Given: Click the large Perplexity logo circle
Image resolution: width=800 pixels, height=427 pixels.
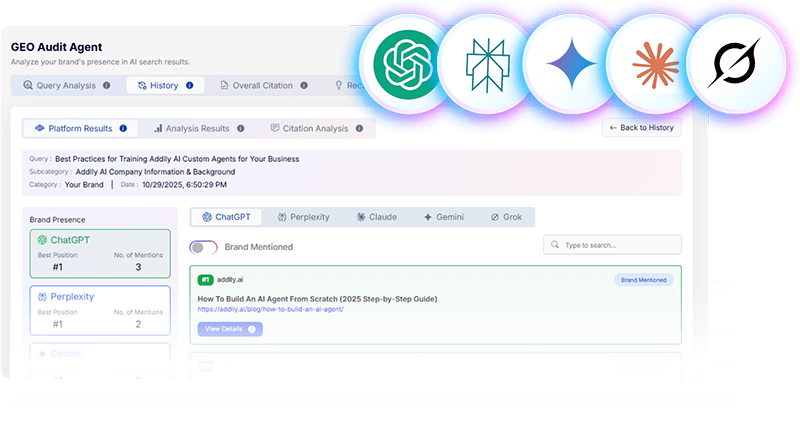Looking at the screenshot, I should [x=487, y=64].
